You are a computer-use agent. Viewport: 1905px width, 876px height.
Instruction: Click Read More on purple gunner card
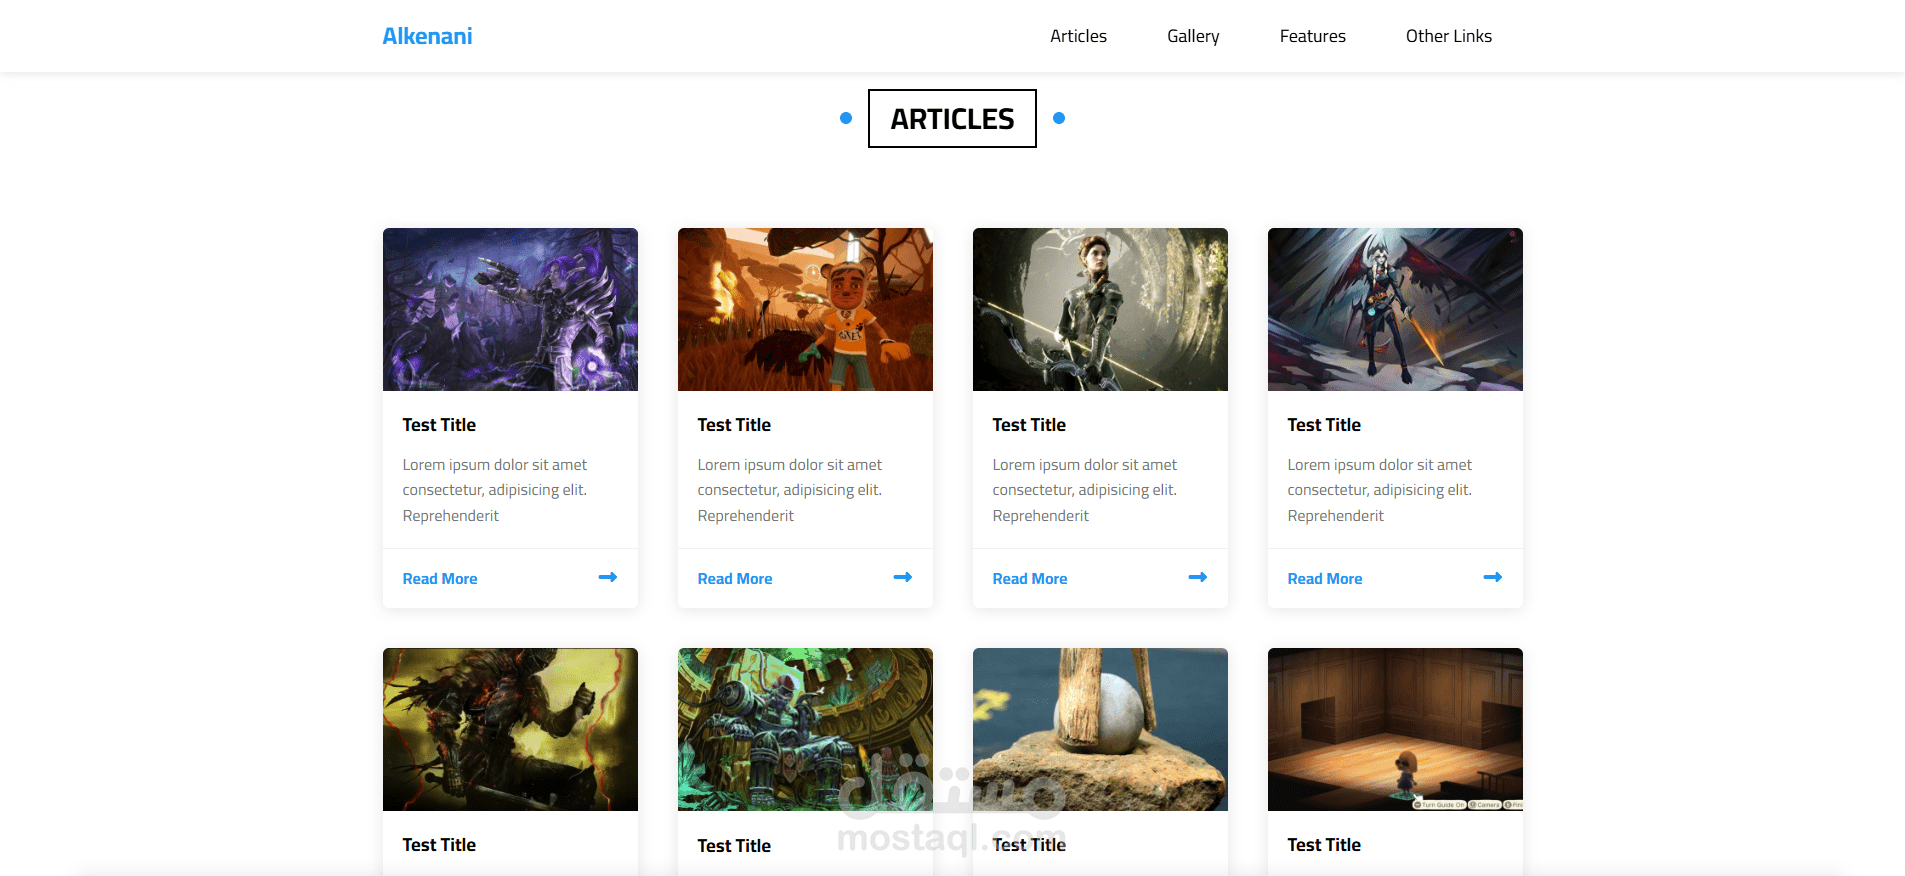coord(440,579)
